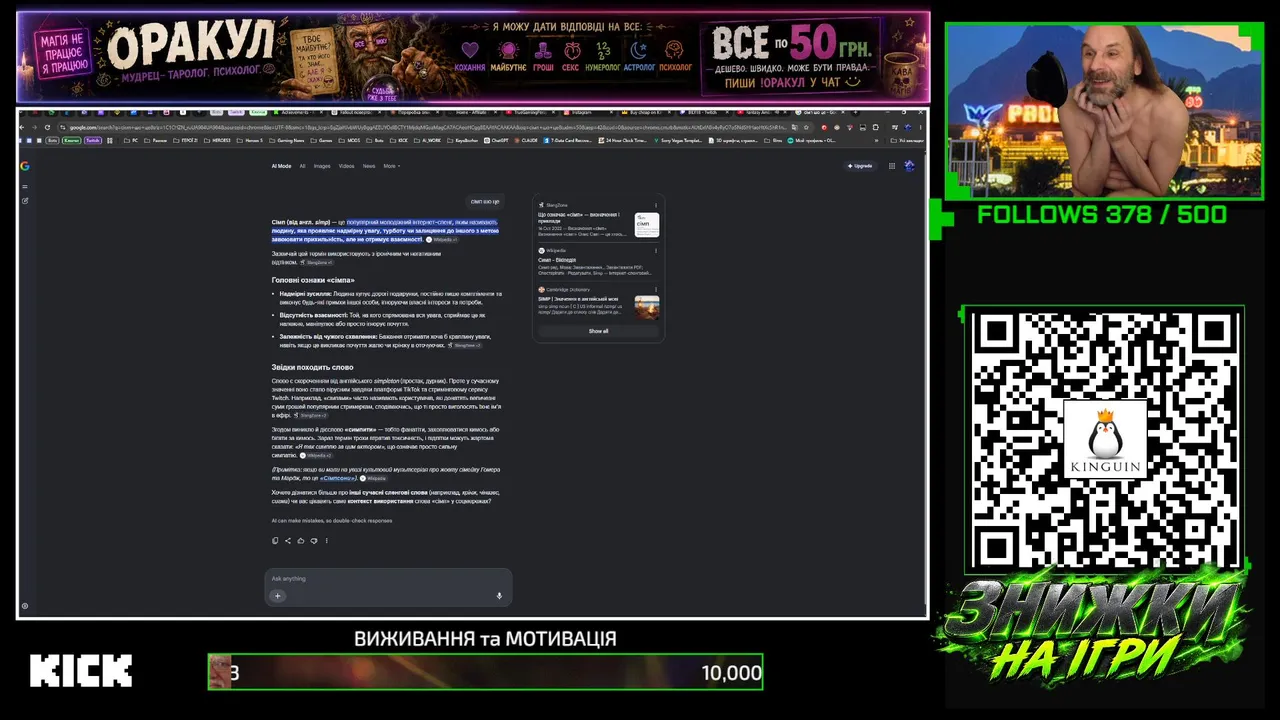Click the new AI chat icon in left sidebar

tap(25, 201)
